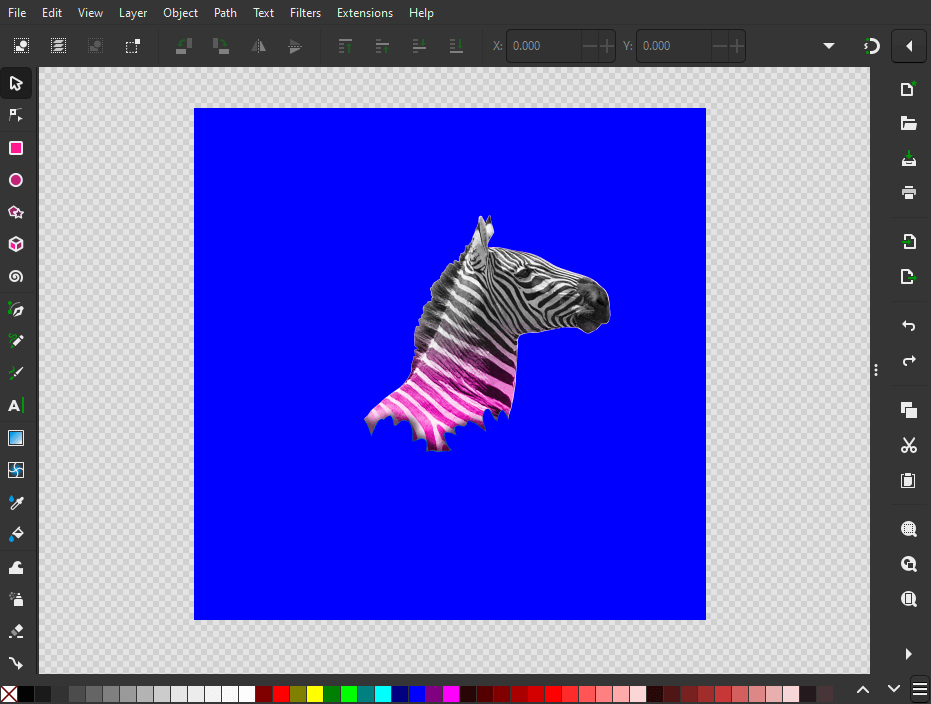Choose the Spiral tool
The height and width of the screenshot is (704, 931).
(16, 276)
